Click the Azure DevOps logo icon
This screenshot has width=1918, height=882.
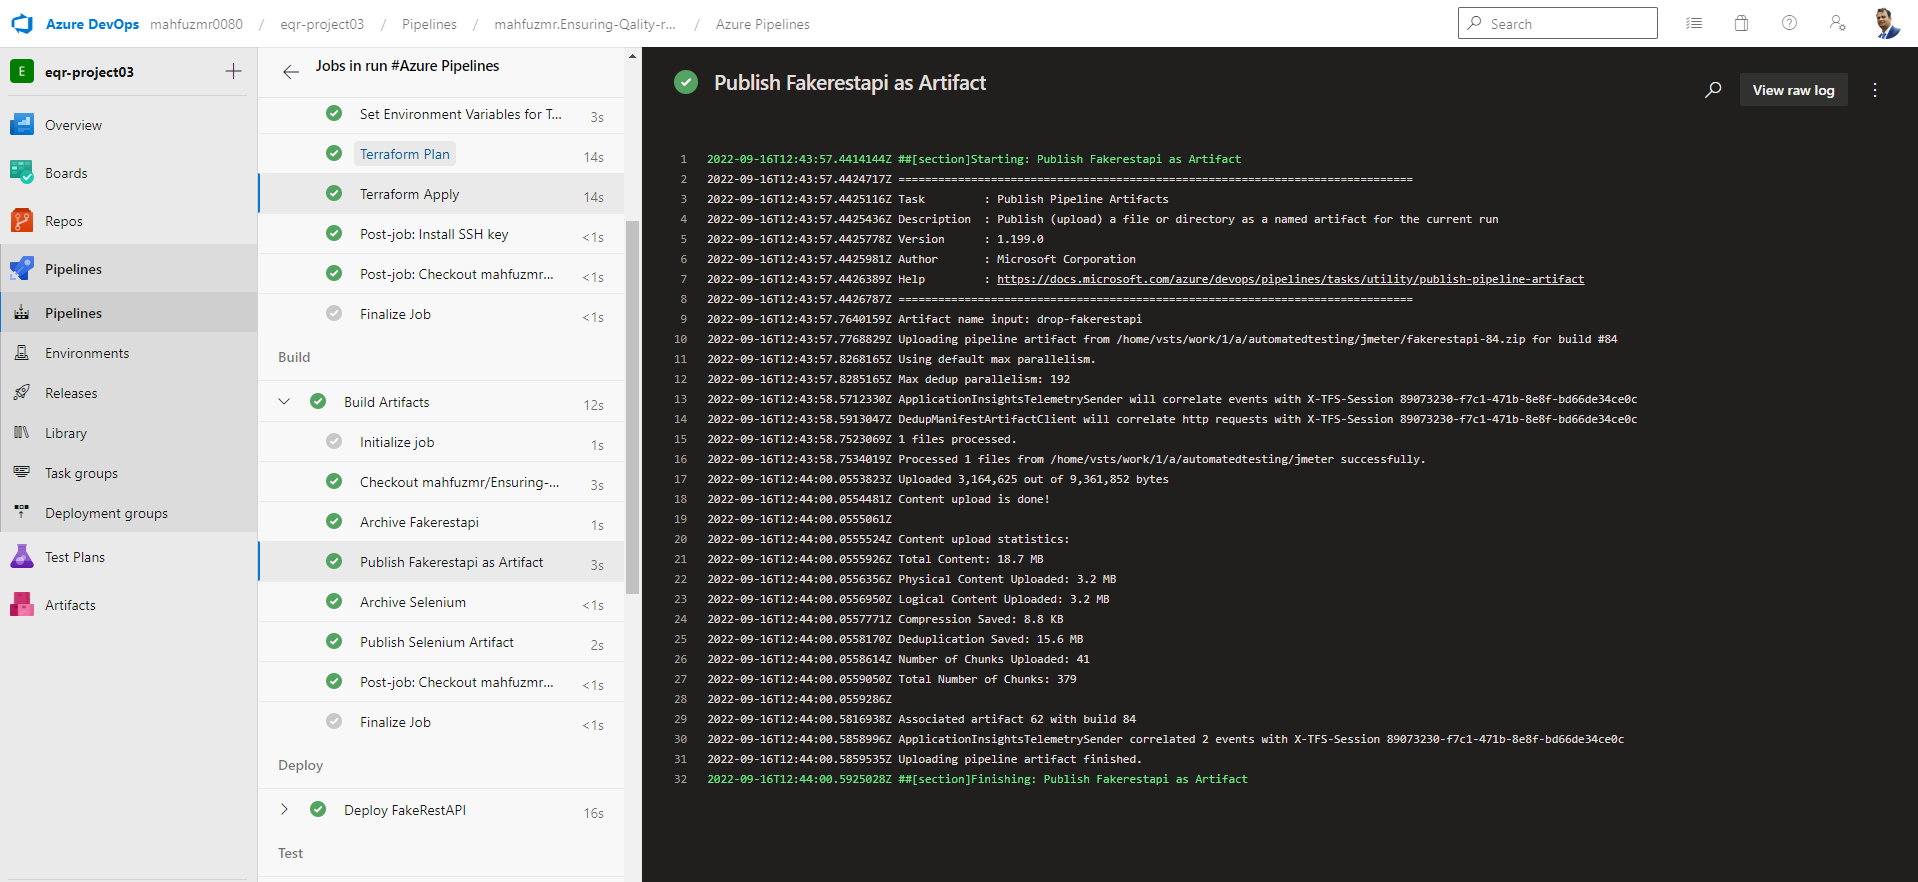coord(22,24)
